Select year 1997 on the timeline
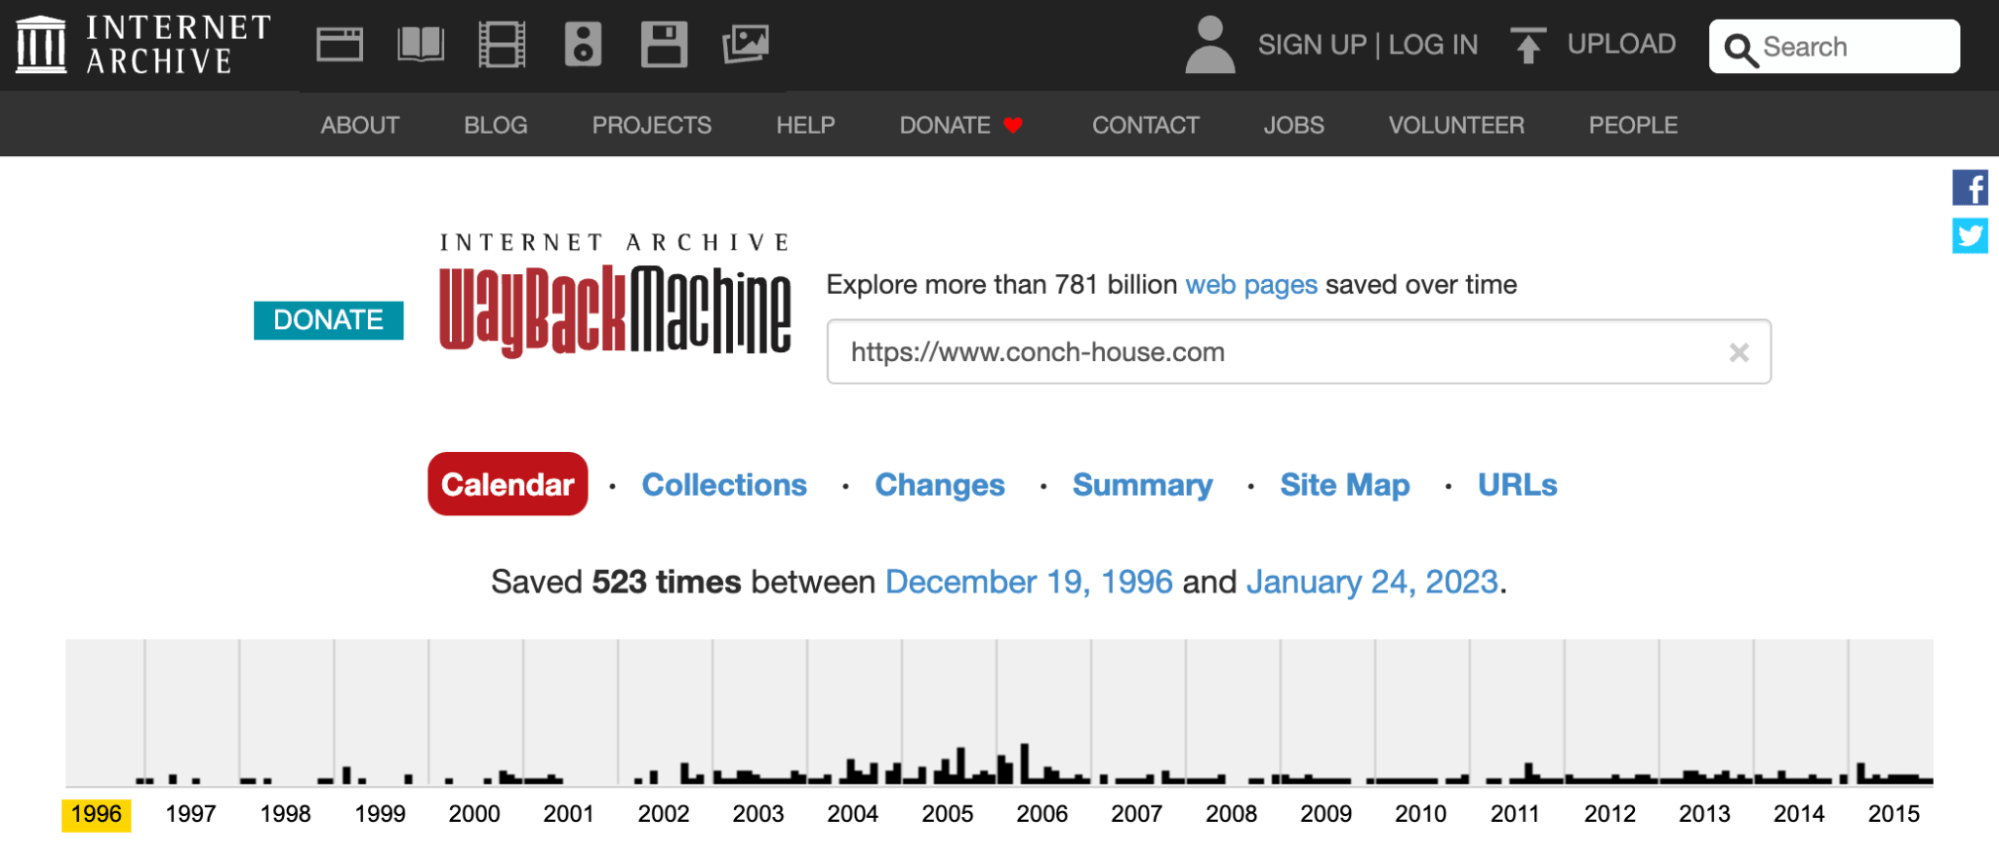 coord(191,814)
